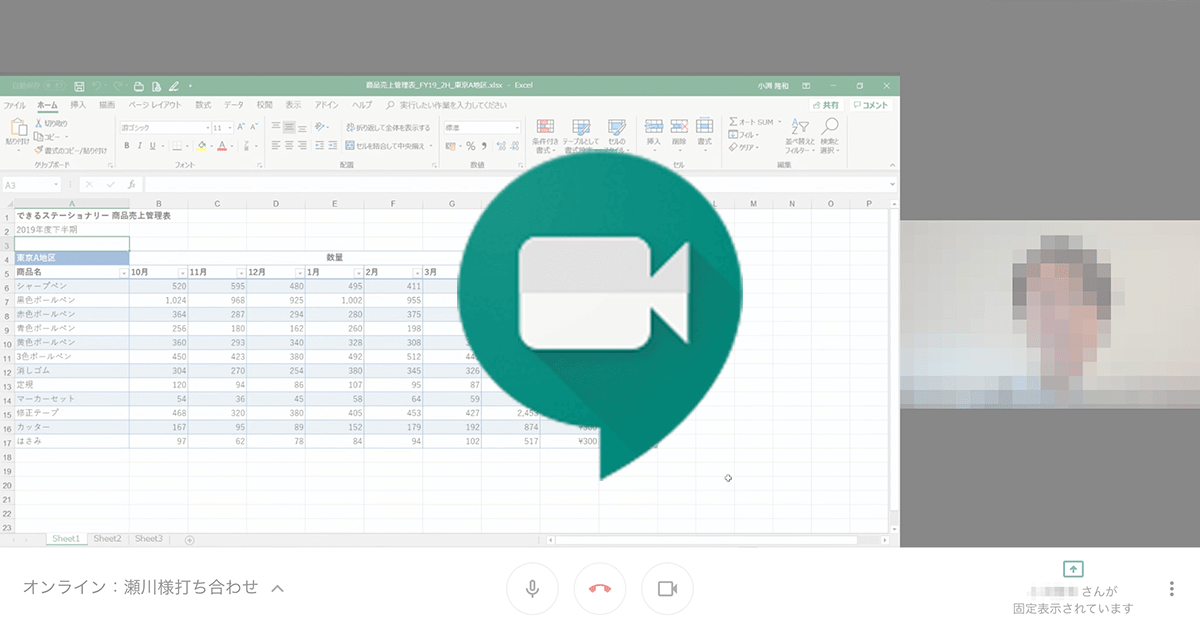Click the コピー icon

tap(38, 136)
